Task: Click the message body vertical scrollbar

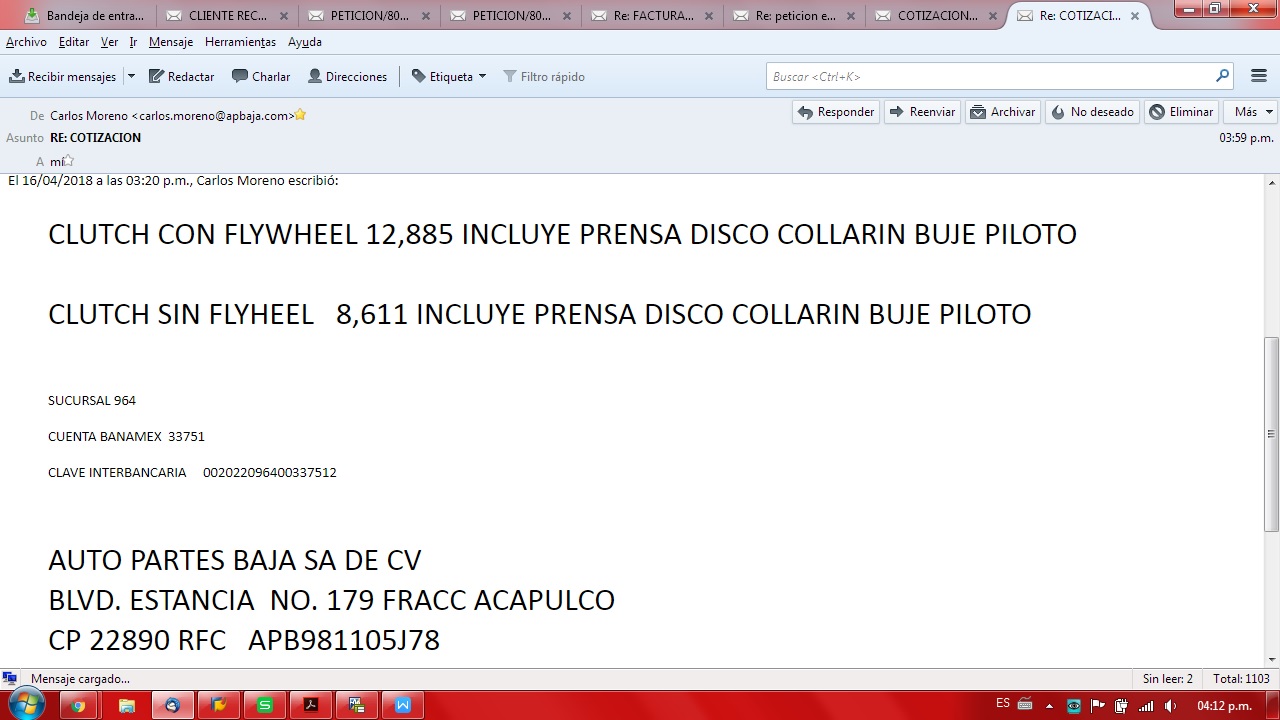Action: (1272, 433)
